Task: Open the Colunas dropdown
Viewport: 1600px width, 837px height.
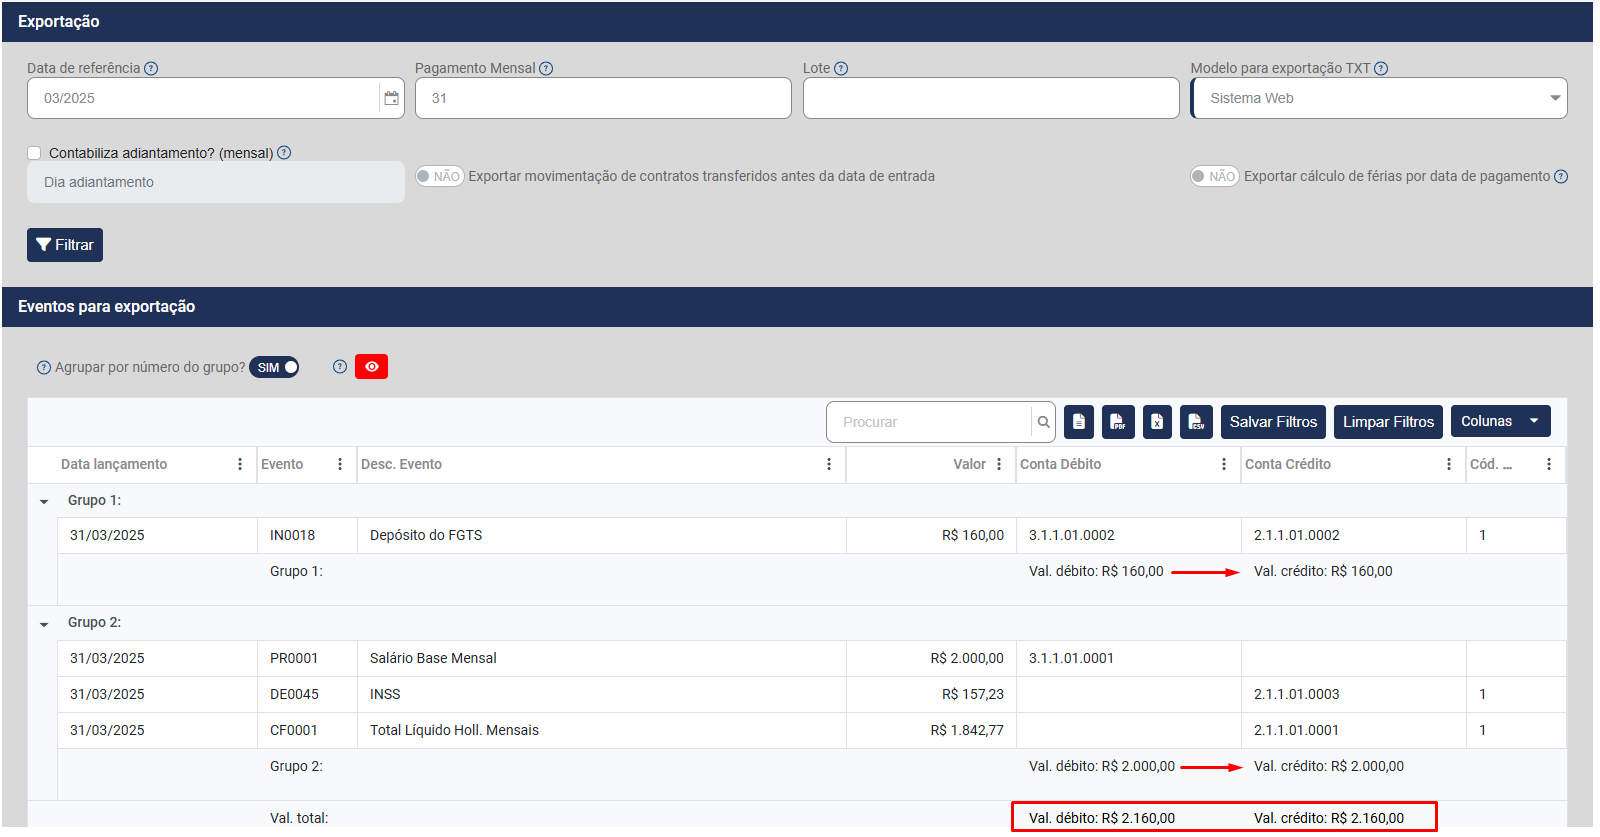Action: (x=1500, y=421)
